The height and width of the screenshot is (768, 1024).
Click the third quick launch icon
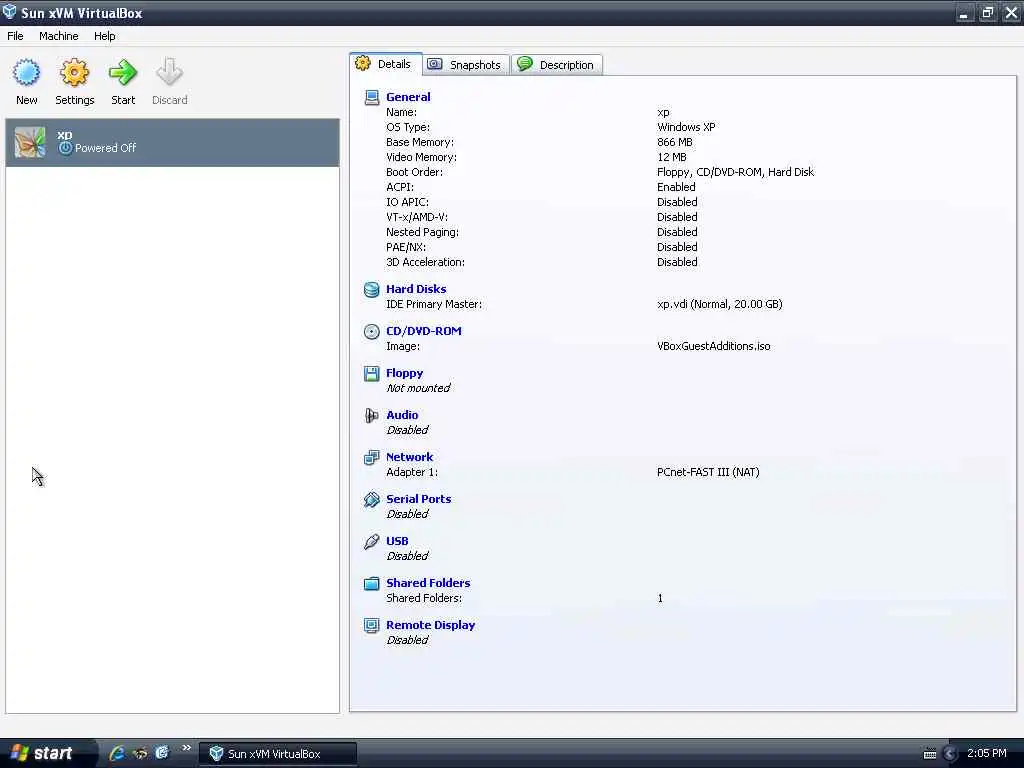162,753
